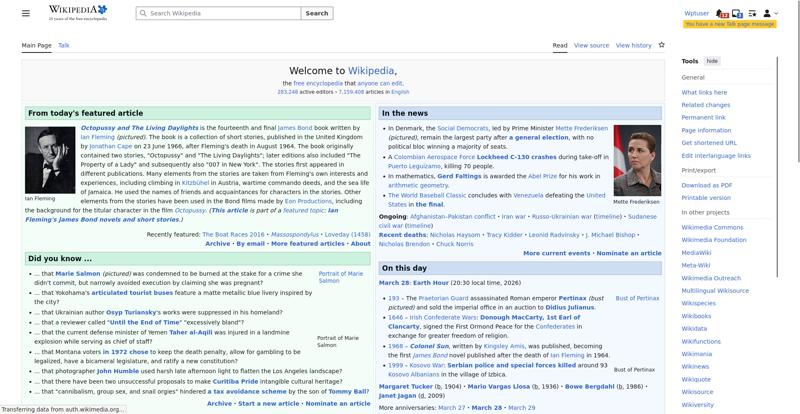Image resolution: width=800 pixels, height=414 pixels.
Task: Open the alerts bell notifications
Action: tap(719, 13)
